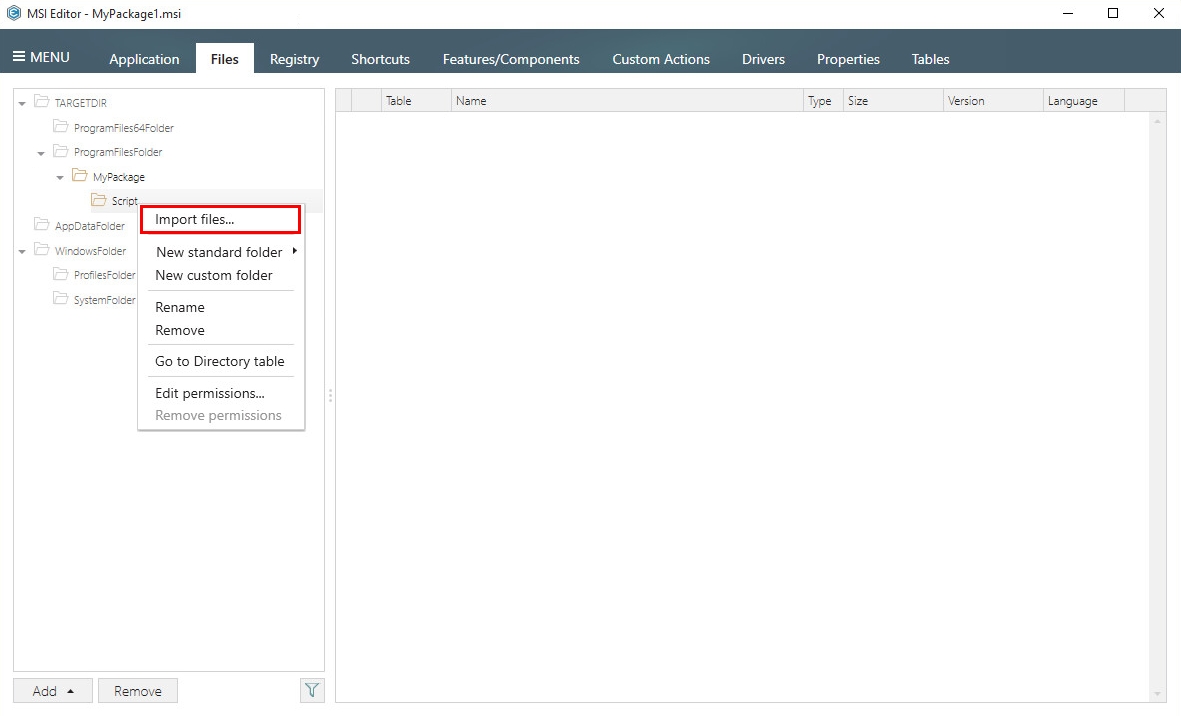Click the SystemFolder folder icon
Image resolution: width=1181 pixels, height=716 pixels.
(x=60, y=299)
